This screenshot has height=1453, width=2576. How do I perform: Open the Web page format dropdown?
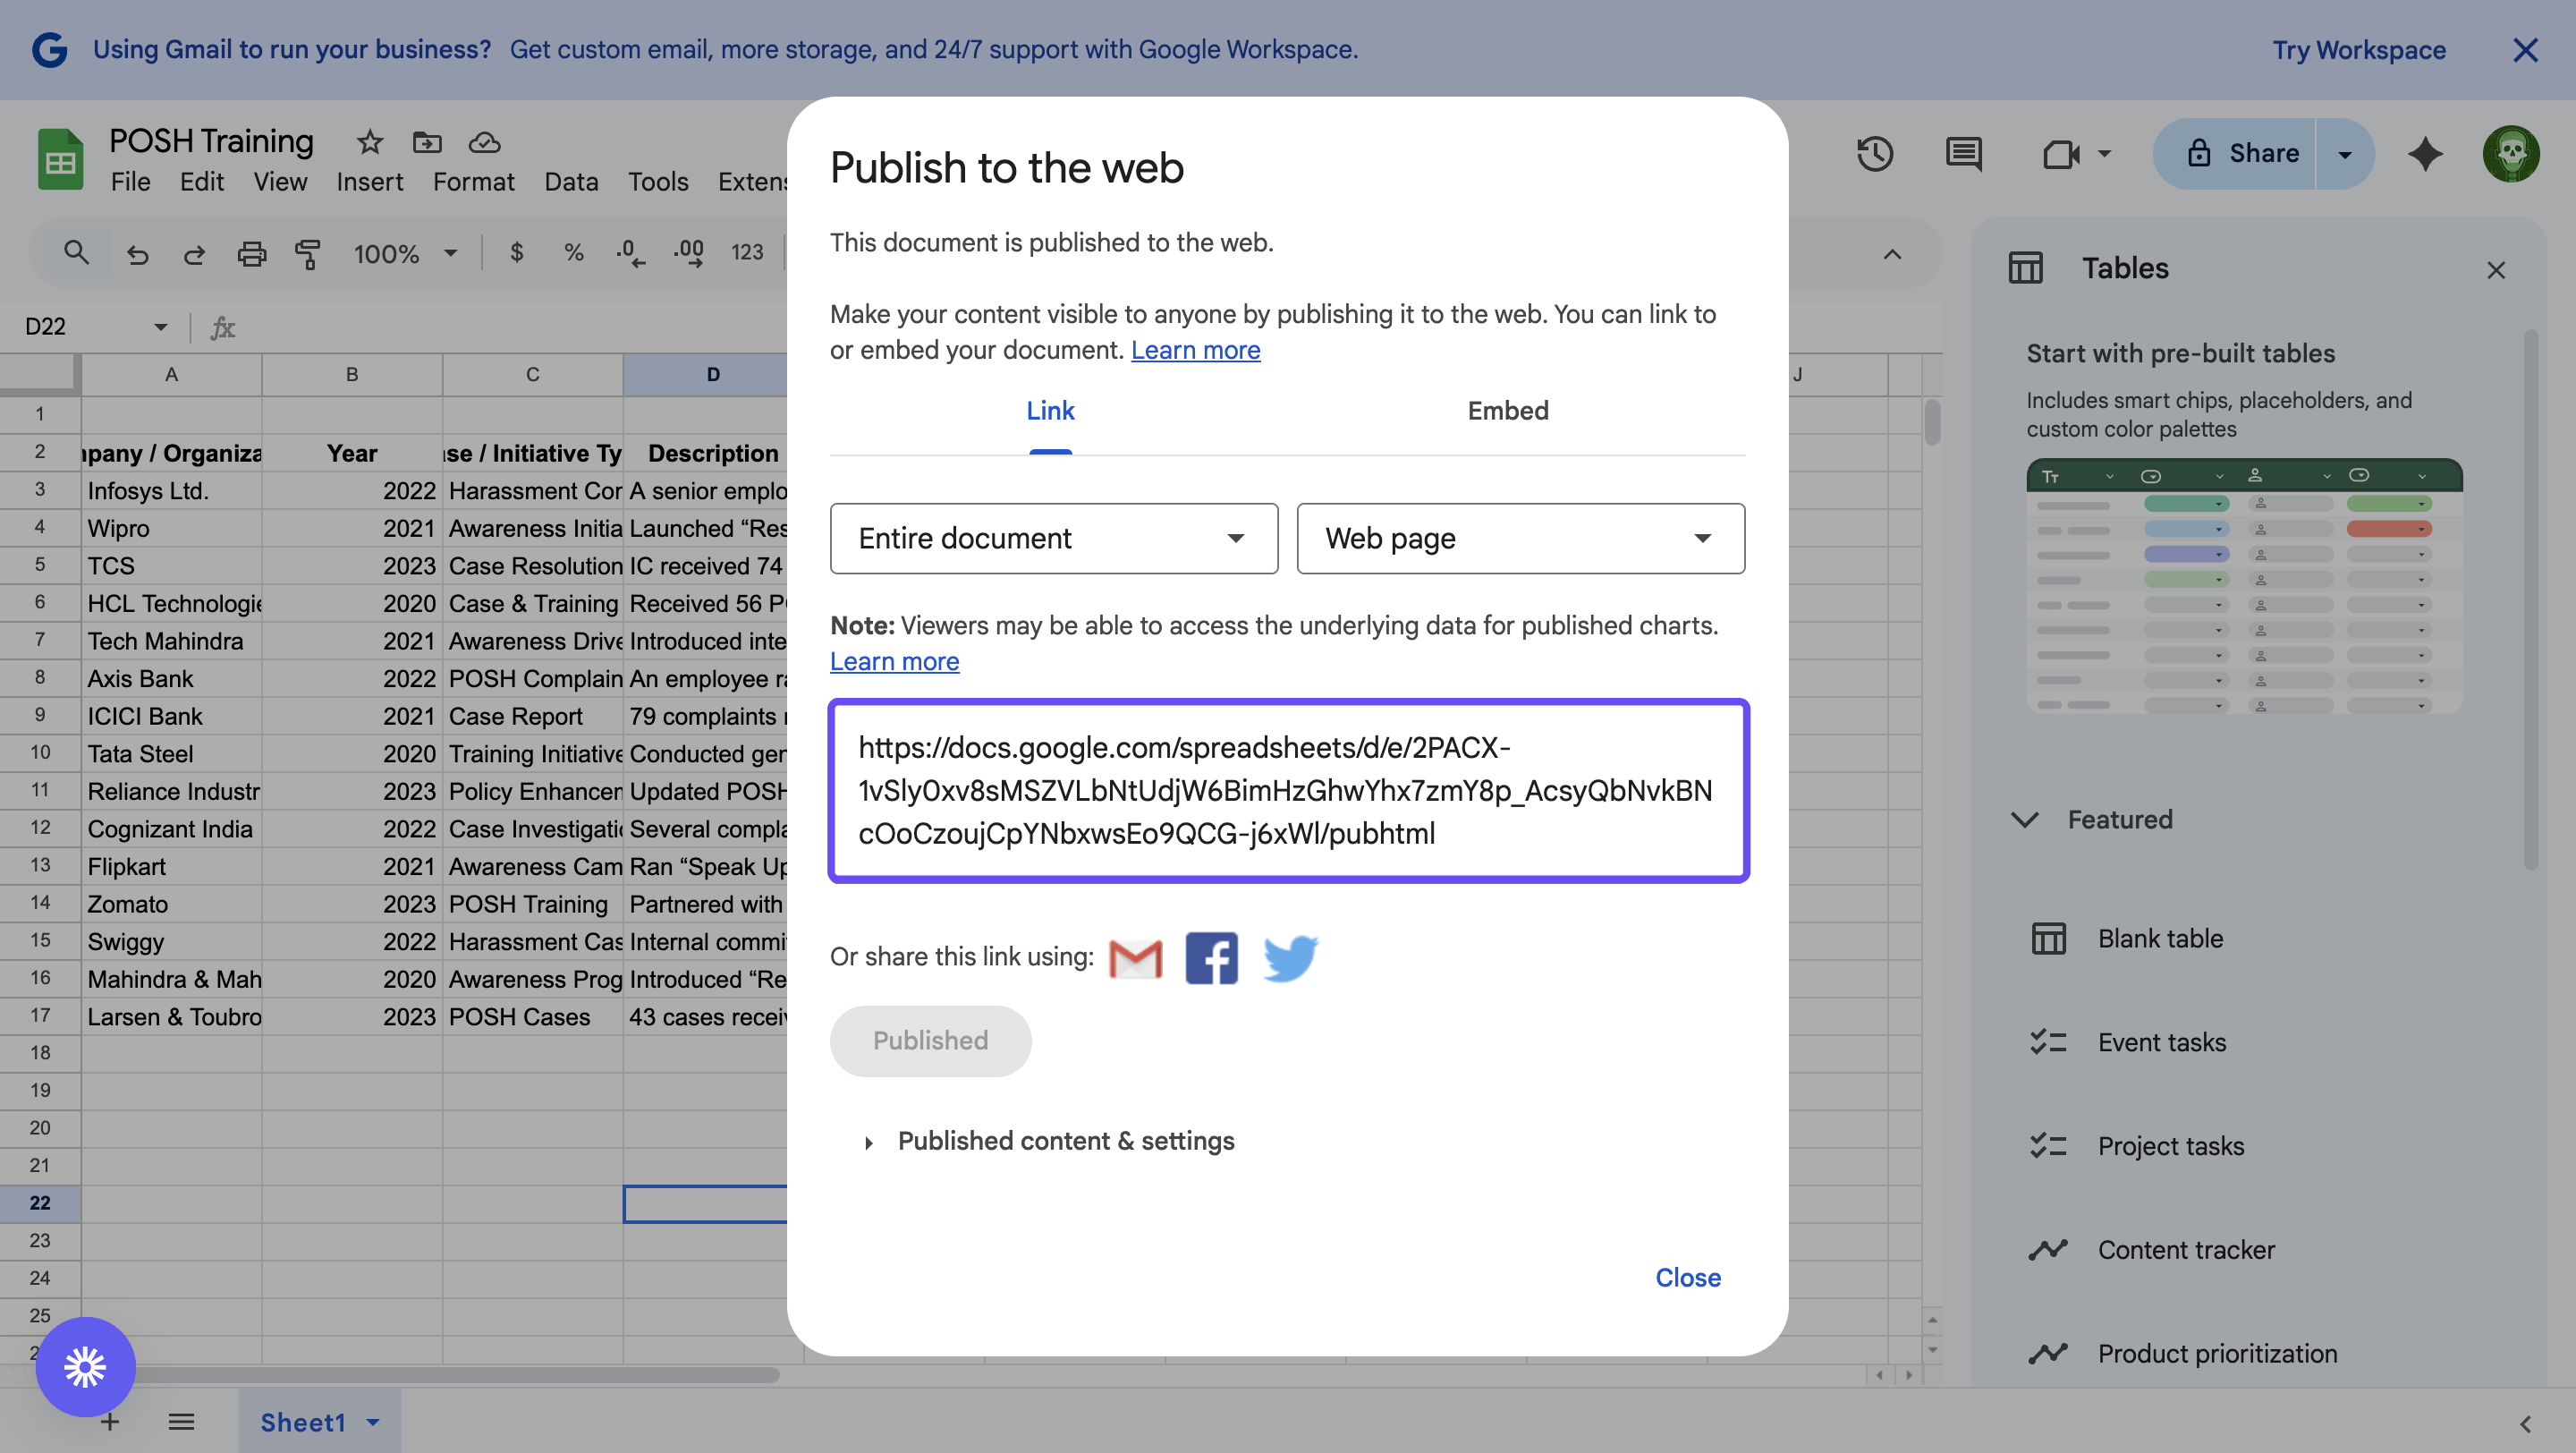point(1519,538)
